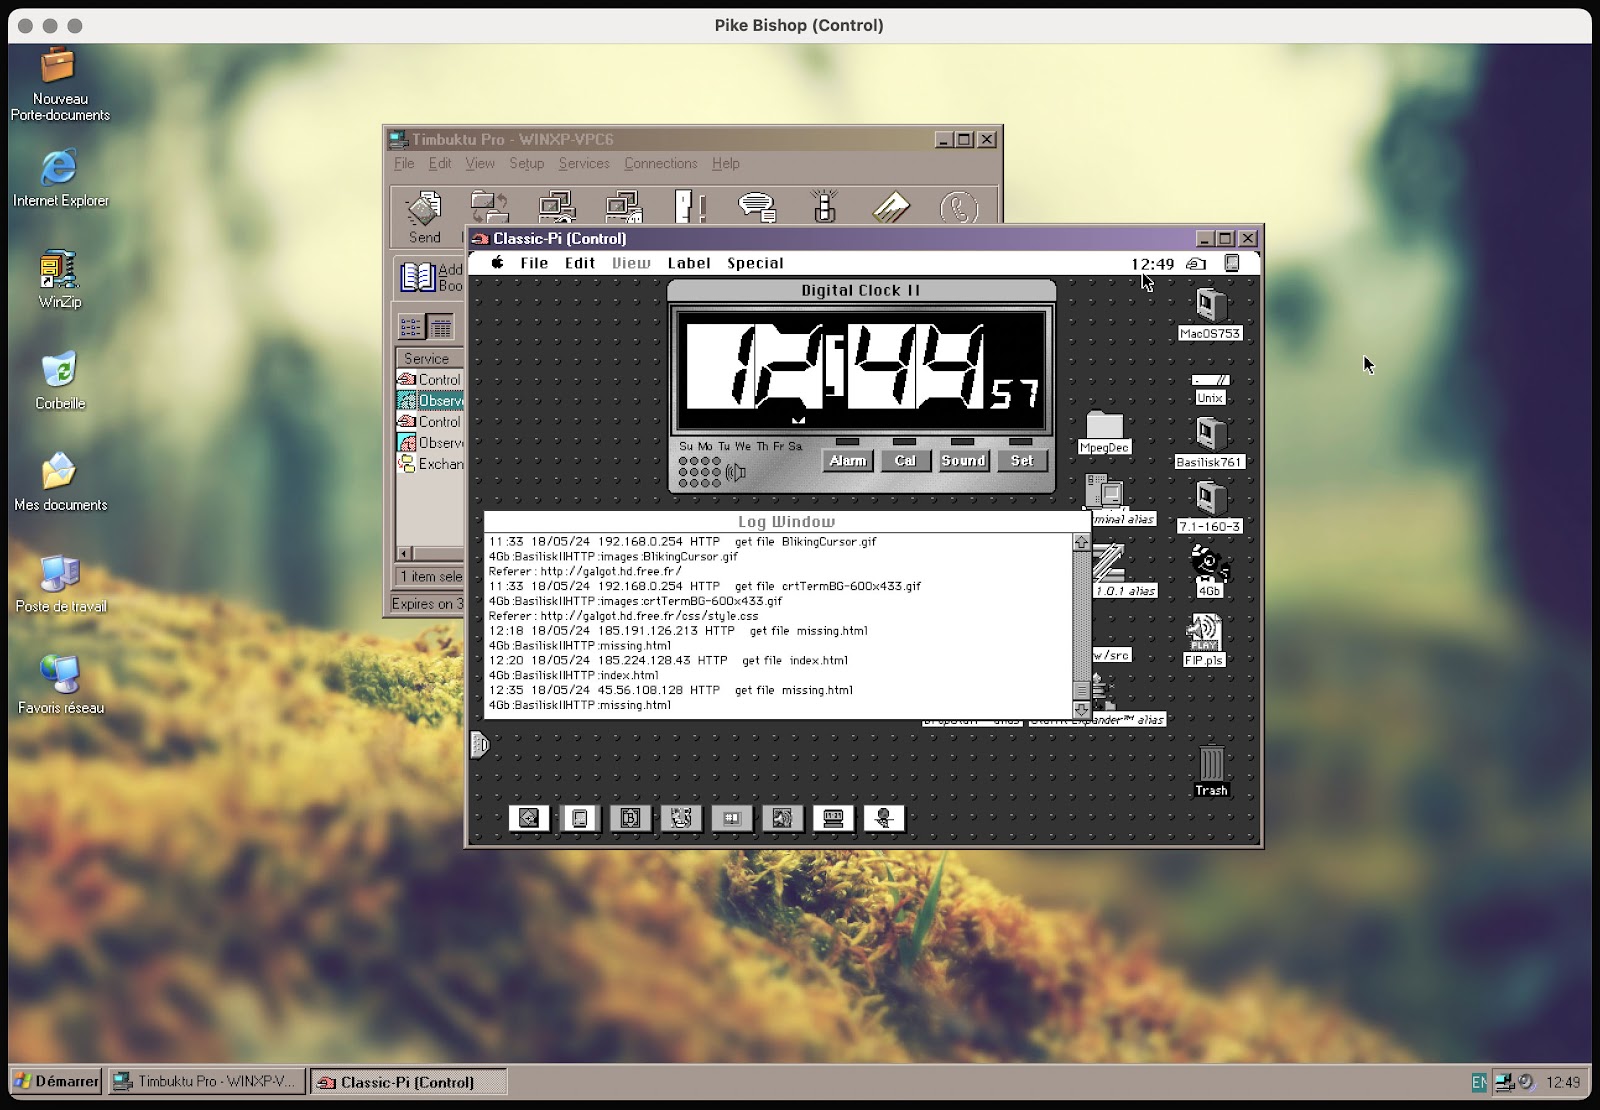Open the WinZip desktop icon
1600x1110 pixels.
click(x=59, y=280)
